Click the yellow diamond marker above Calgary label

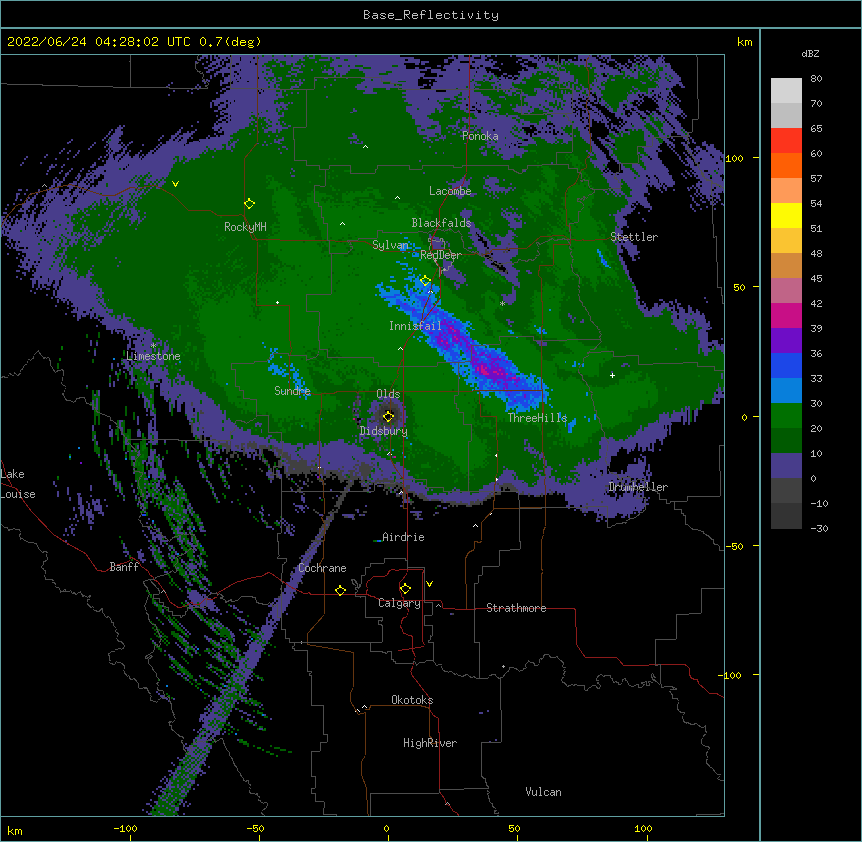click(x=405, y=589)
